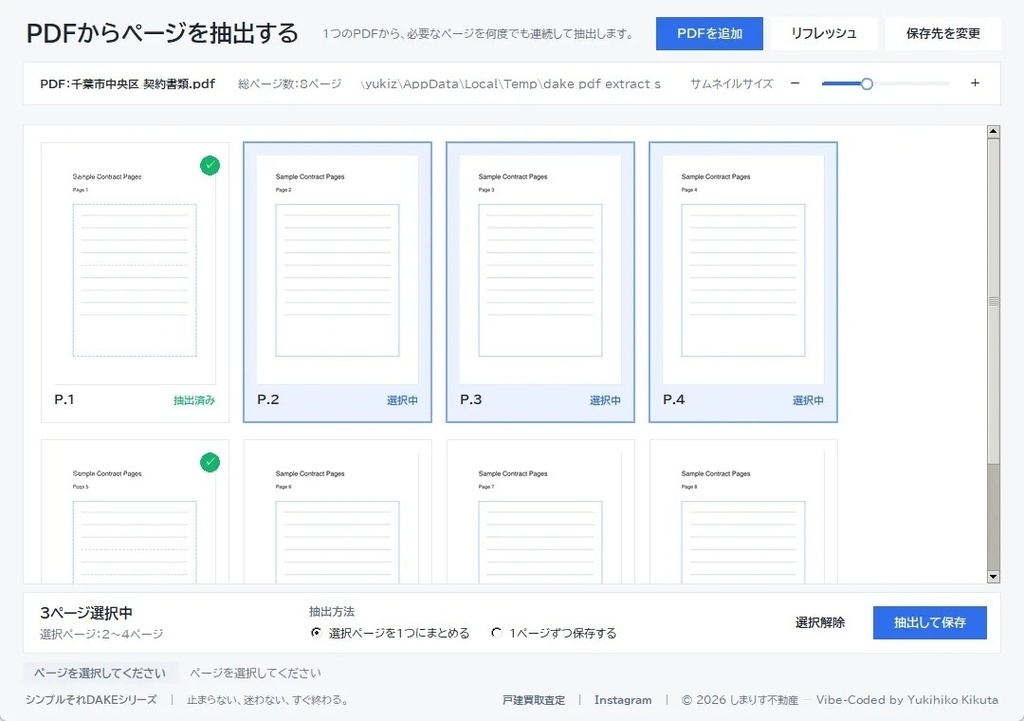Click green checkmark badge on Page 5
This screenshot has height=721, width=1024.
click(210, 462)
